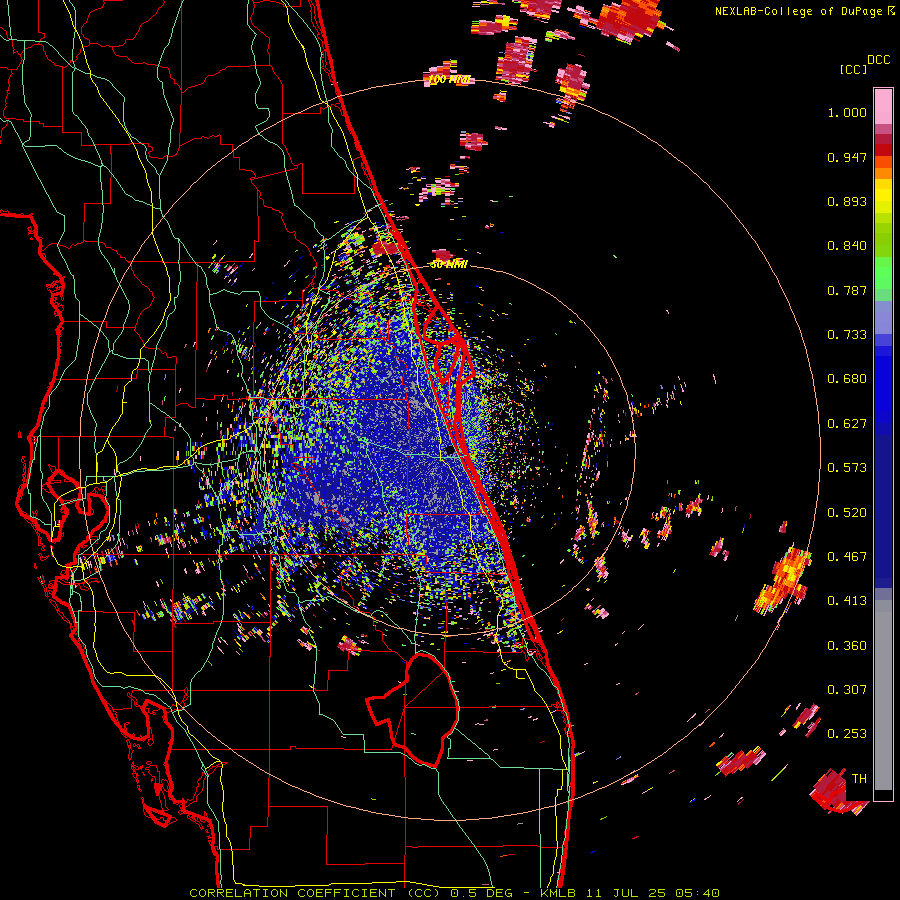Select the 0.733 scale value
The image size is (900, 900).
[x=847, y=335]
